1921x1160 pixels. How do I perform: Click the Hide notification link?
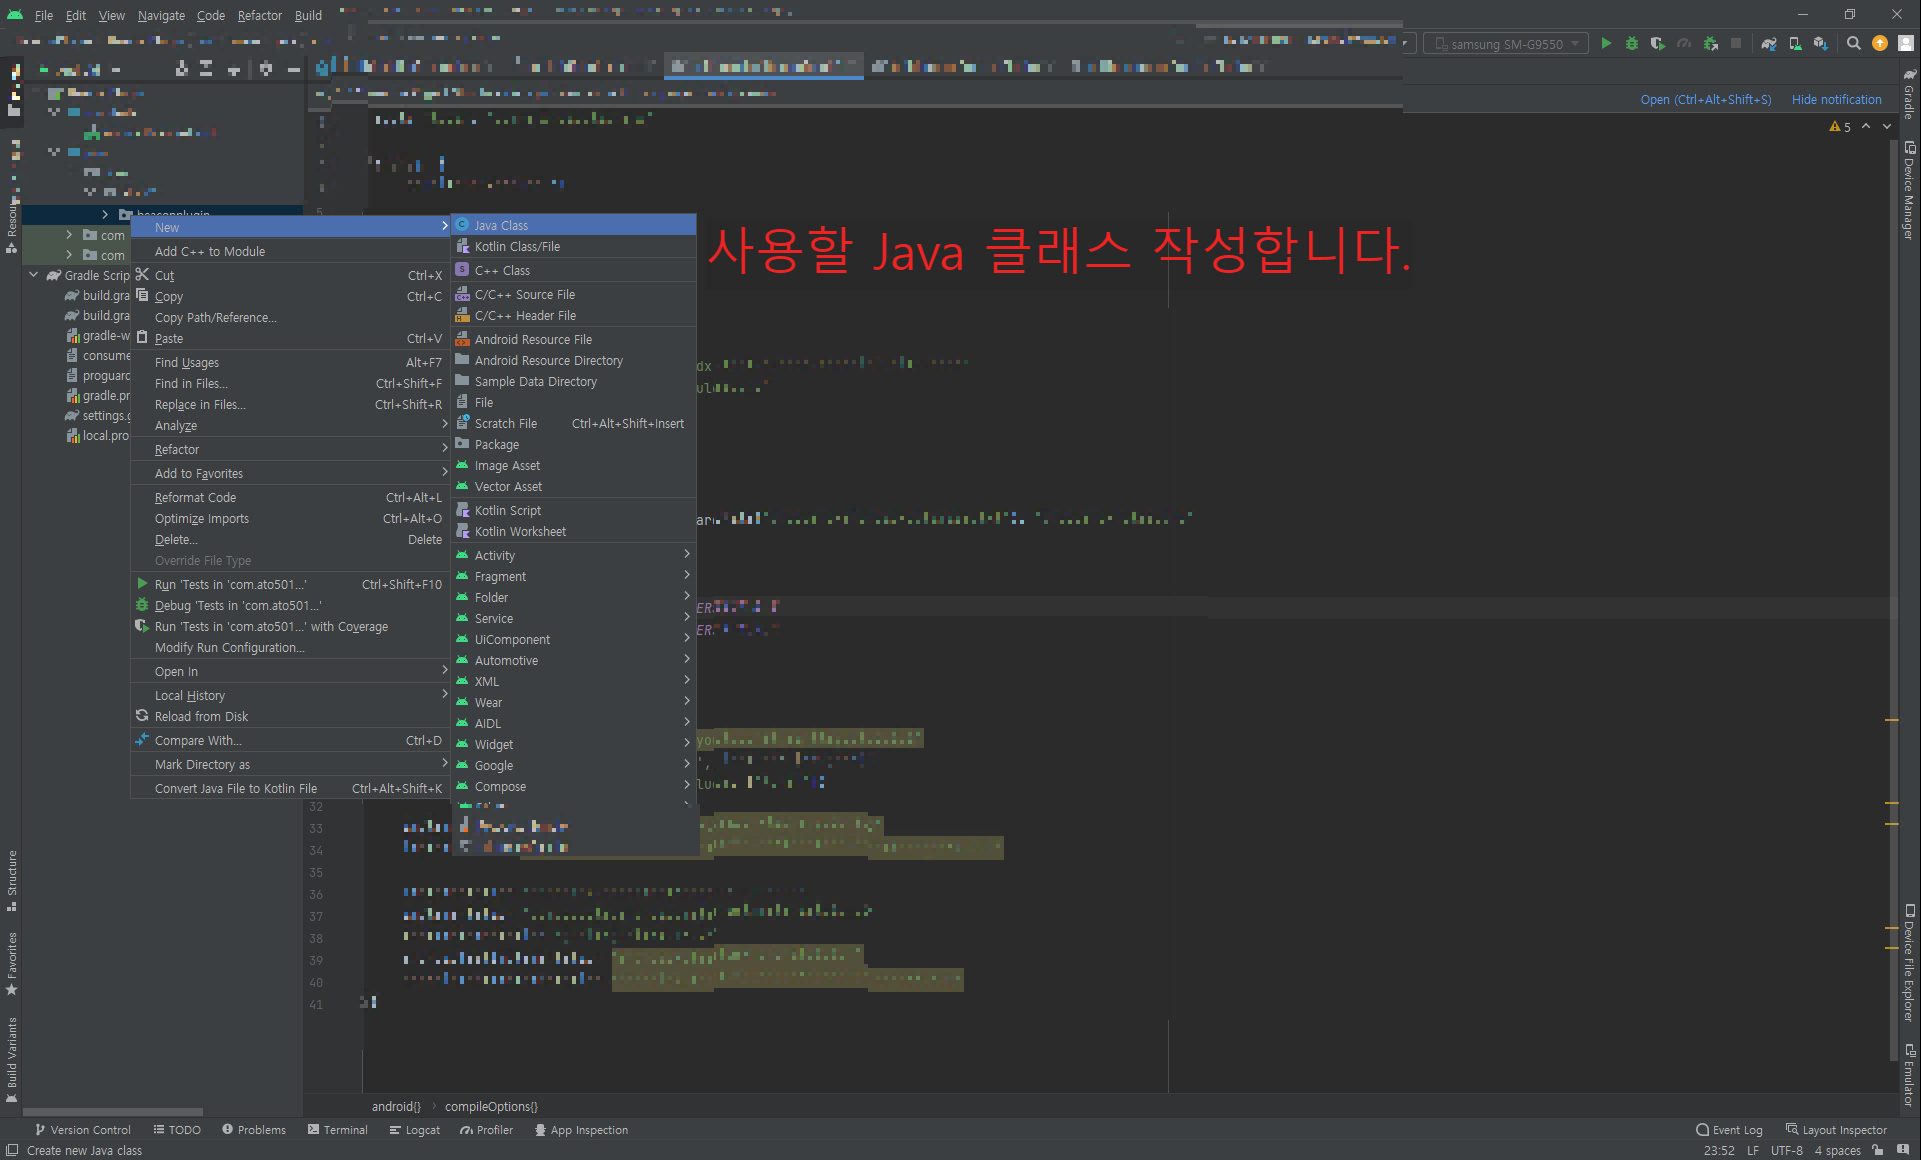(1836, 100)
